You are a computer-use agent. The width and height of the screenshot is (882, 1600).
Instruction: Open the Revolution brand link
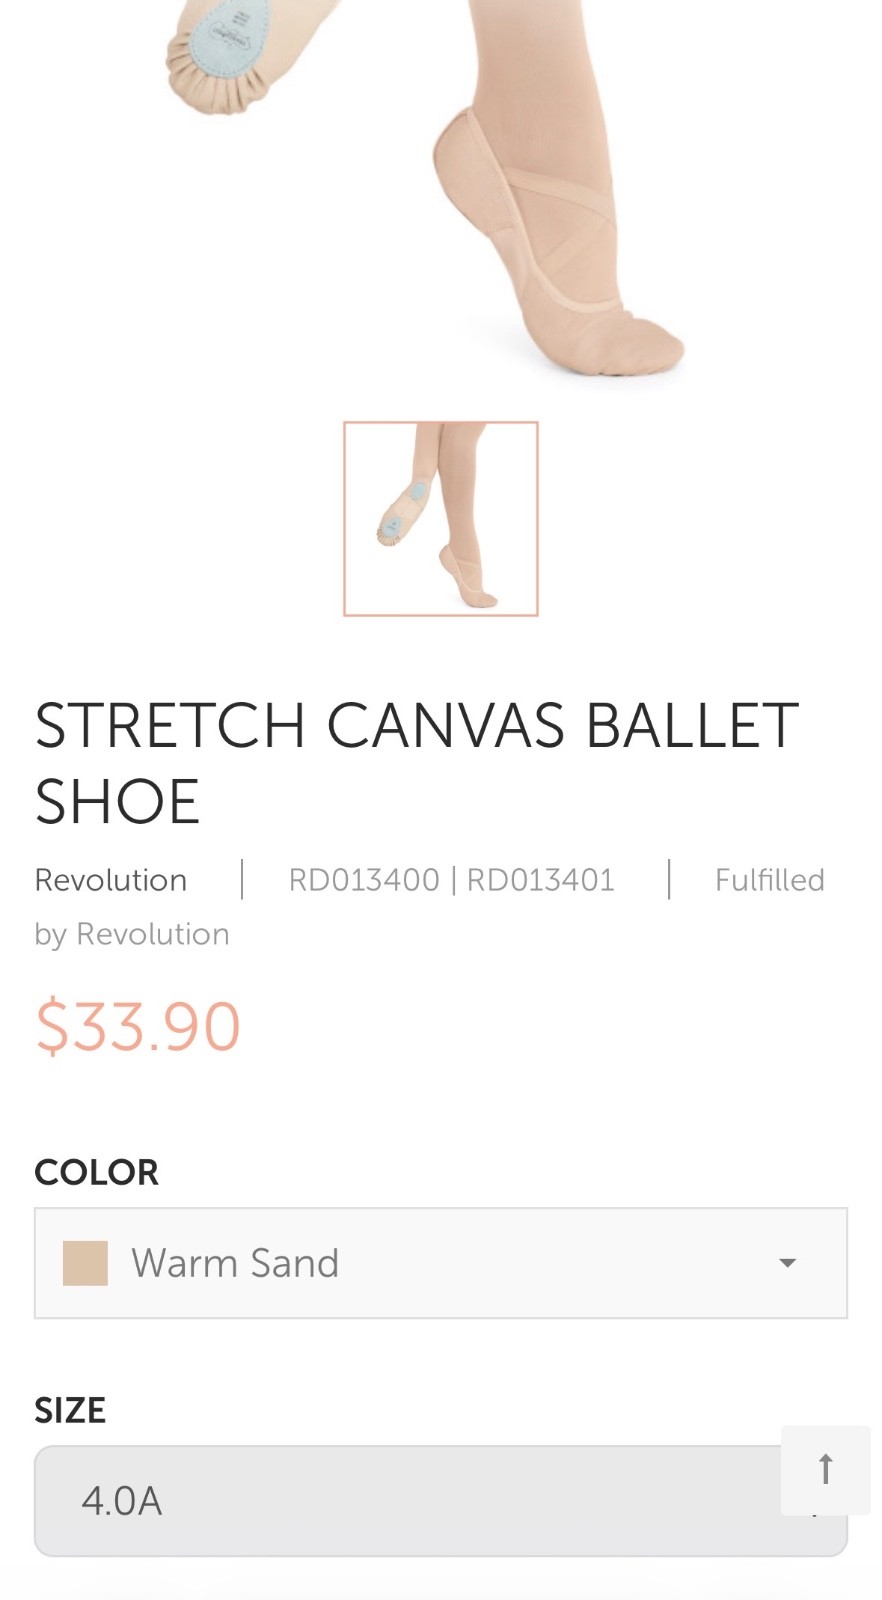click(x=111, y=880)
